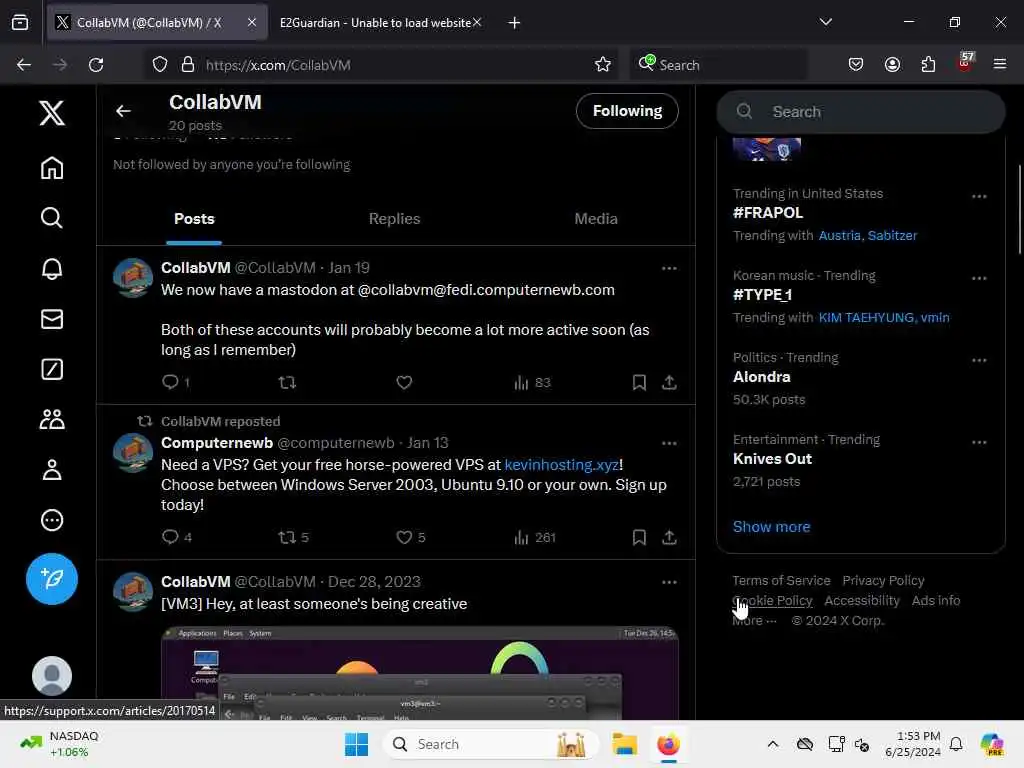The image size is (1024, 768).
Task: Open options for Alondra trend
Action: click(979, 360)
